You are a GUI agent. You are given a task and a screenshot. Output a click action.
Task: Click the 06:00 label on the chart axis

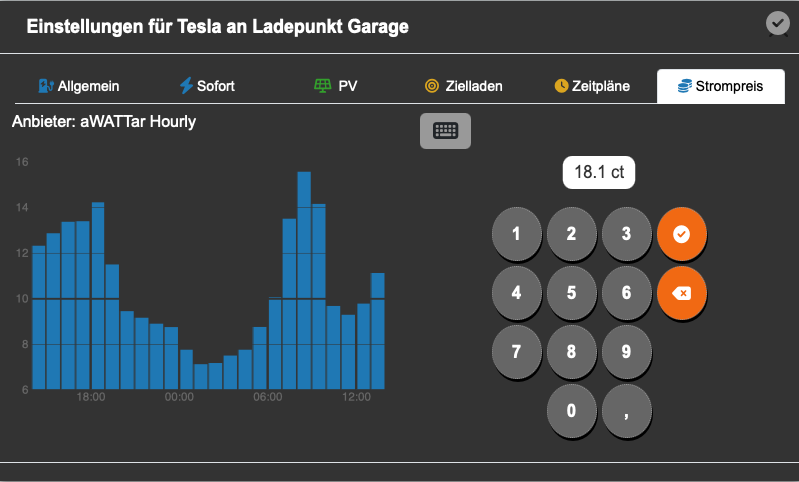(x=268, y=397)
